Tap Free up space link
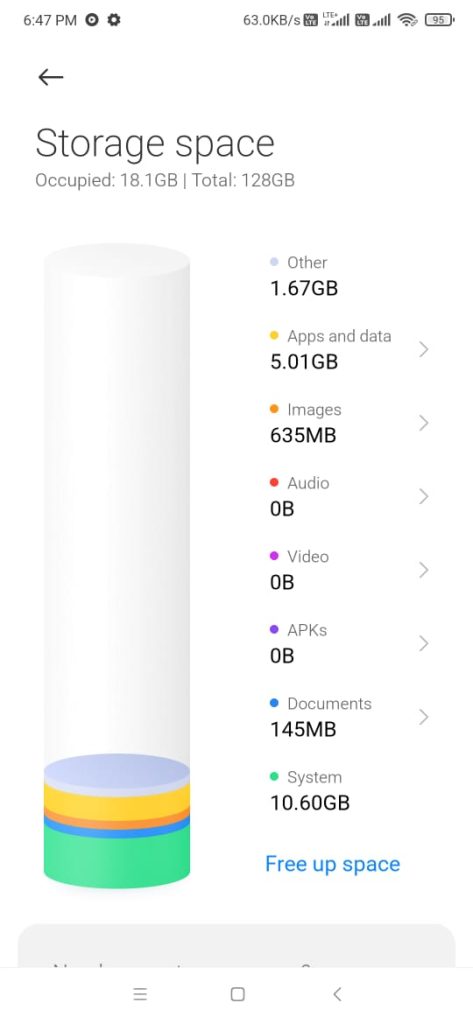The height and width of the screenshot is (1024, 473). pyautogui.click(x=333, y=864)
